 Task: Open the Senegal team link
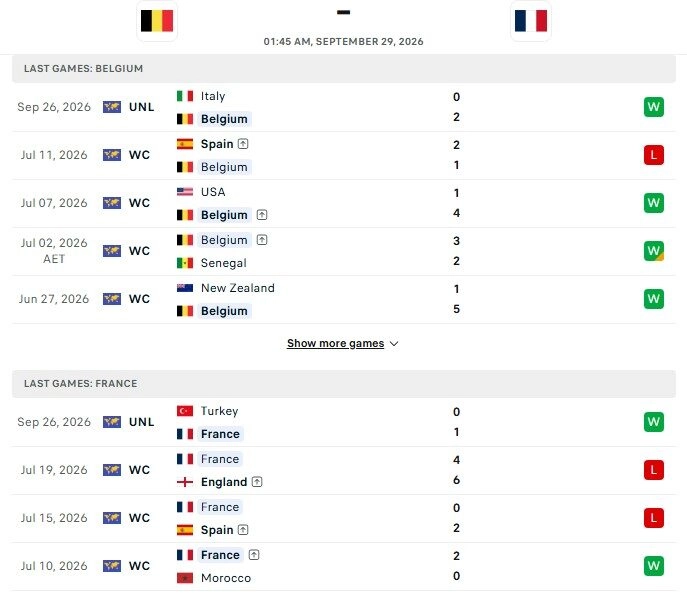point(223,263)
